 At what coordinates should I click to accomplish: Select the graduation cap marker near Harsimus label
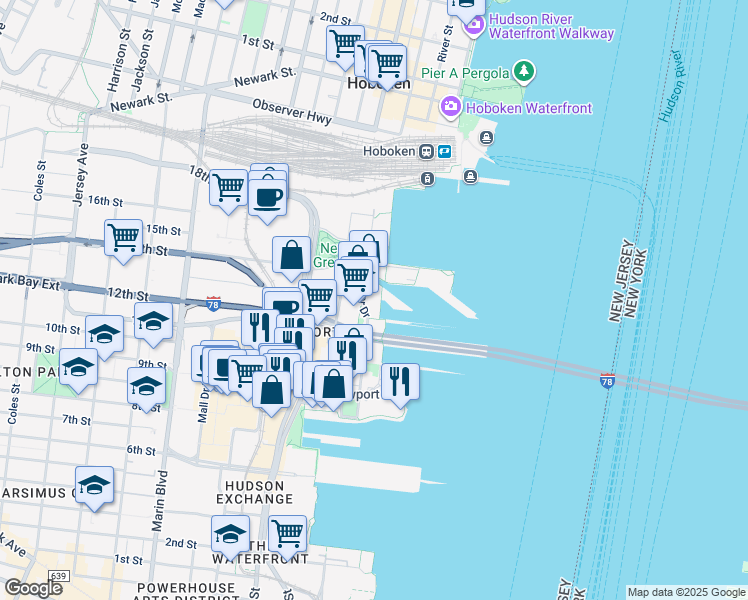tap(94, 487)
